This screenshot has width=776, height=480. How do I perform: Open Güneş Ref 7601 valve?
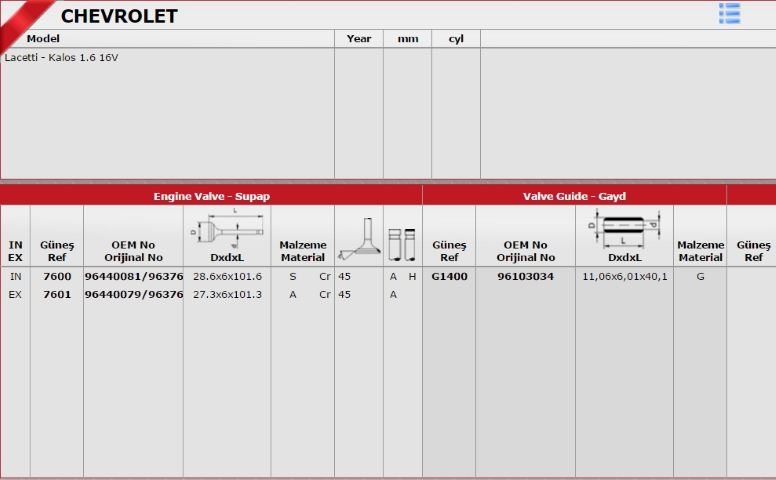(x=57, y=294)
